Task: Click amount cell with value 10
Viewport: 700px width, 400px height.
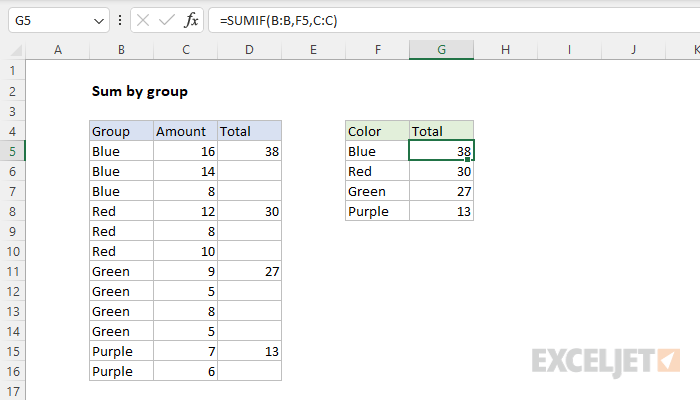Action: tap(186, 251)
